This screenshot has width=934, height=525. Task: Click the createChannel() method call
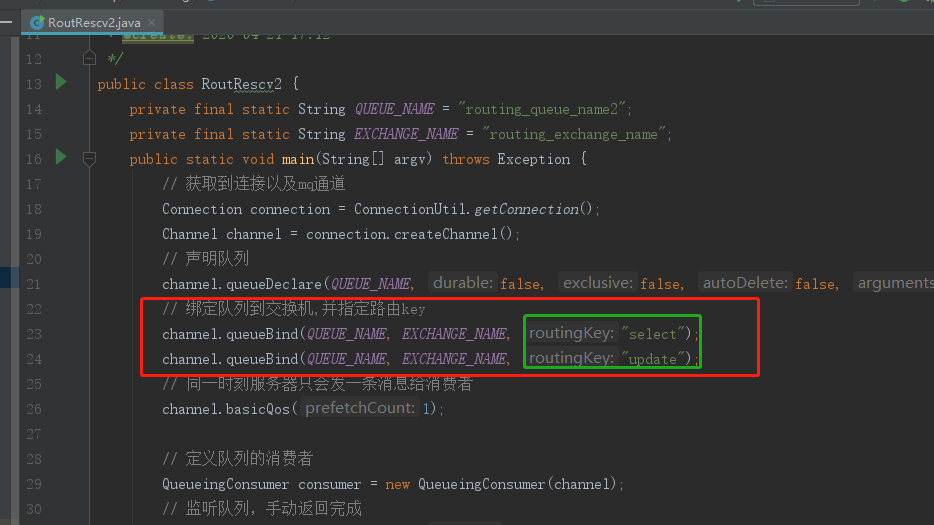[x=453, y=234]
